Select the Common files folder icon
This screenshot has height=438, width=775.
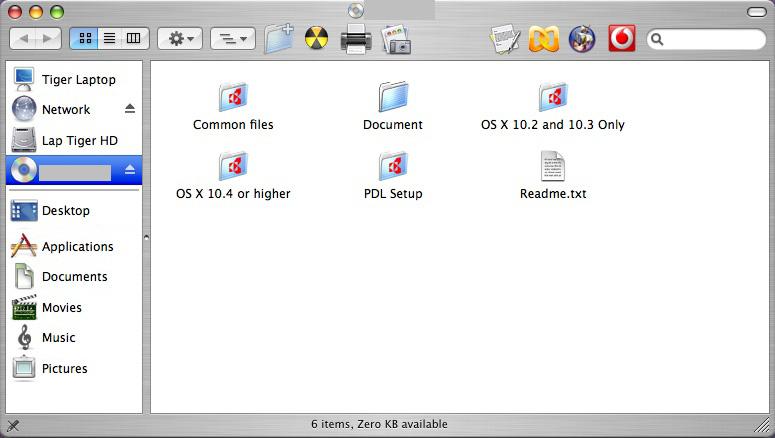pos(233,96)
